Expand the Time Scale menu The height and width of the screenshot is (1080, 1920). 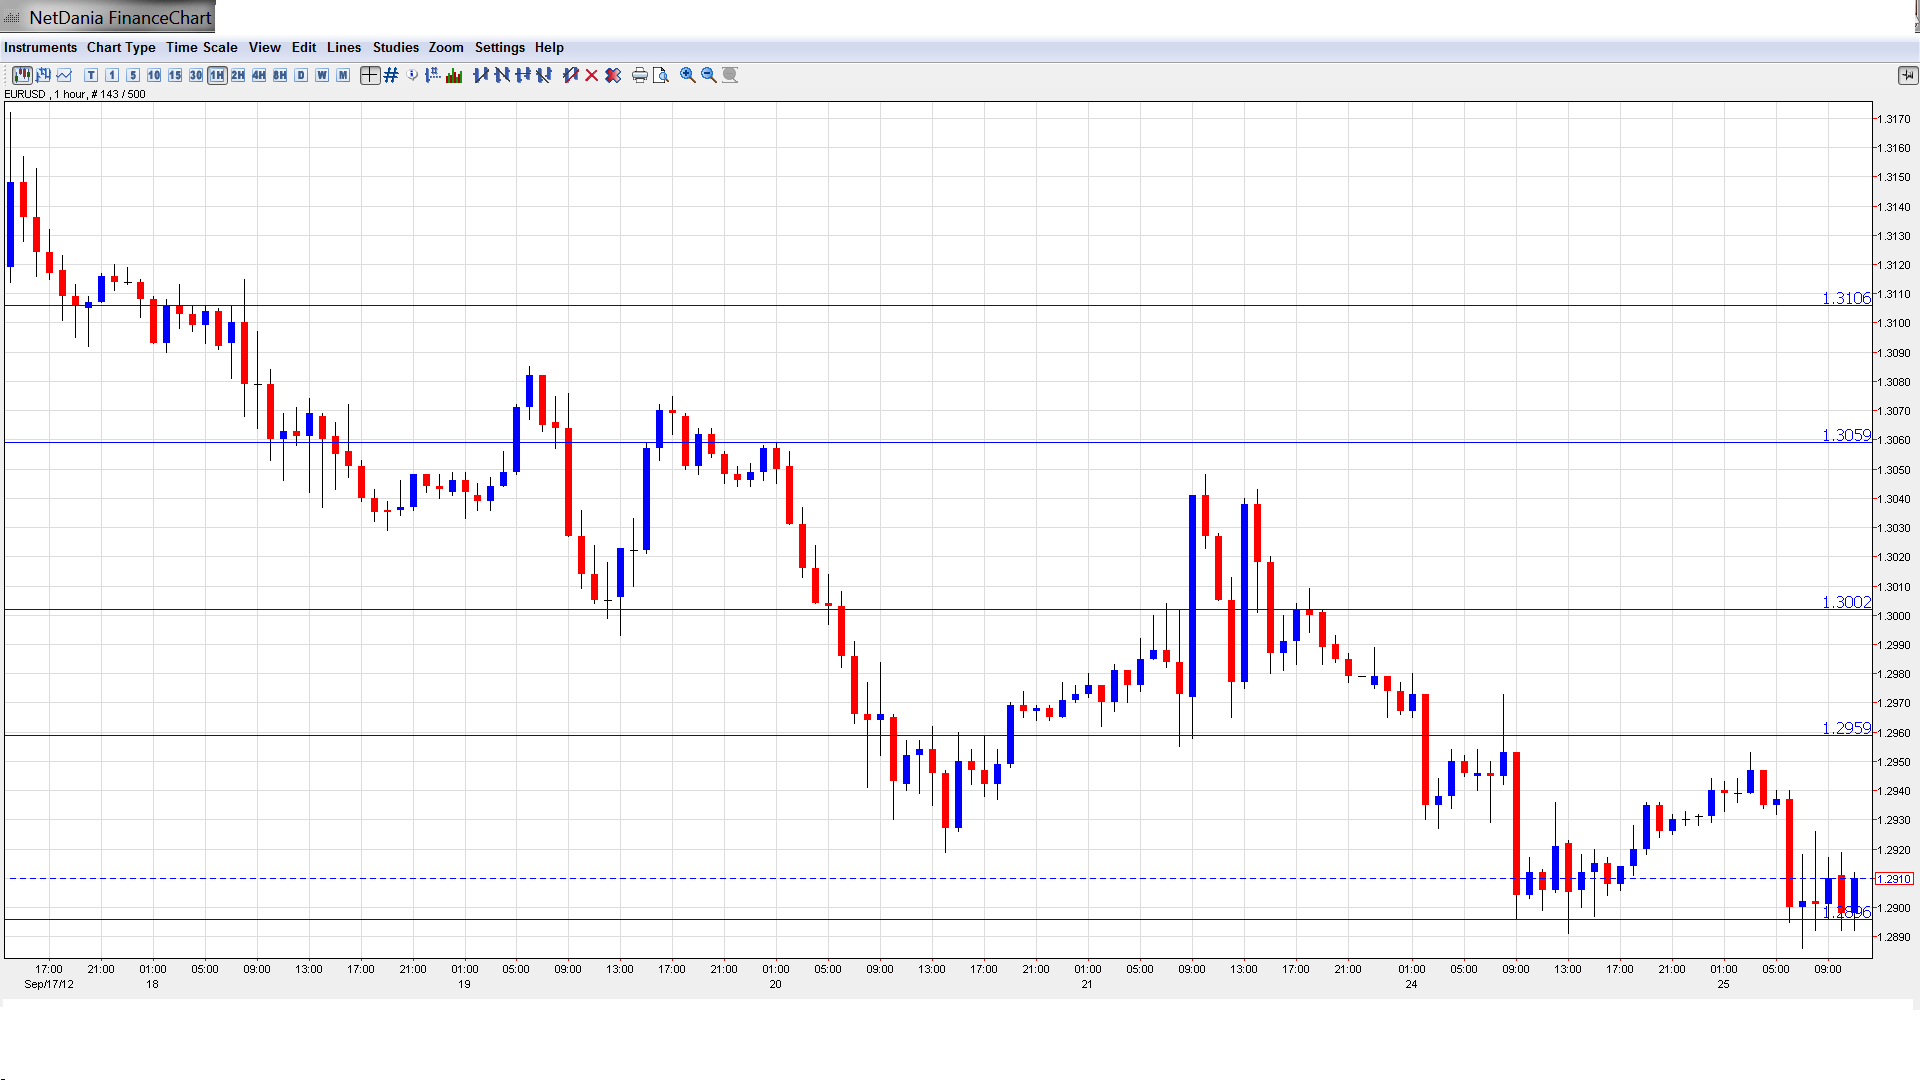click(x=201, y=47)
